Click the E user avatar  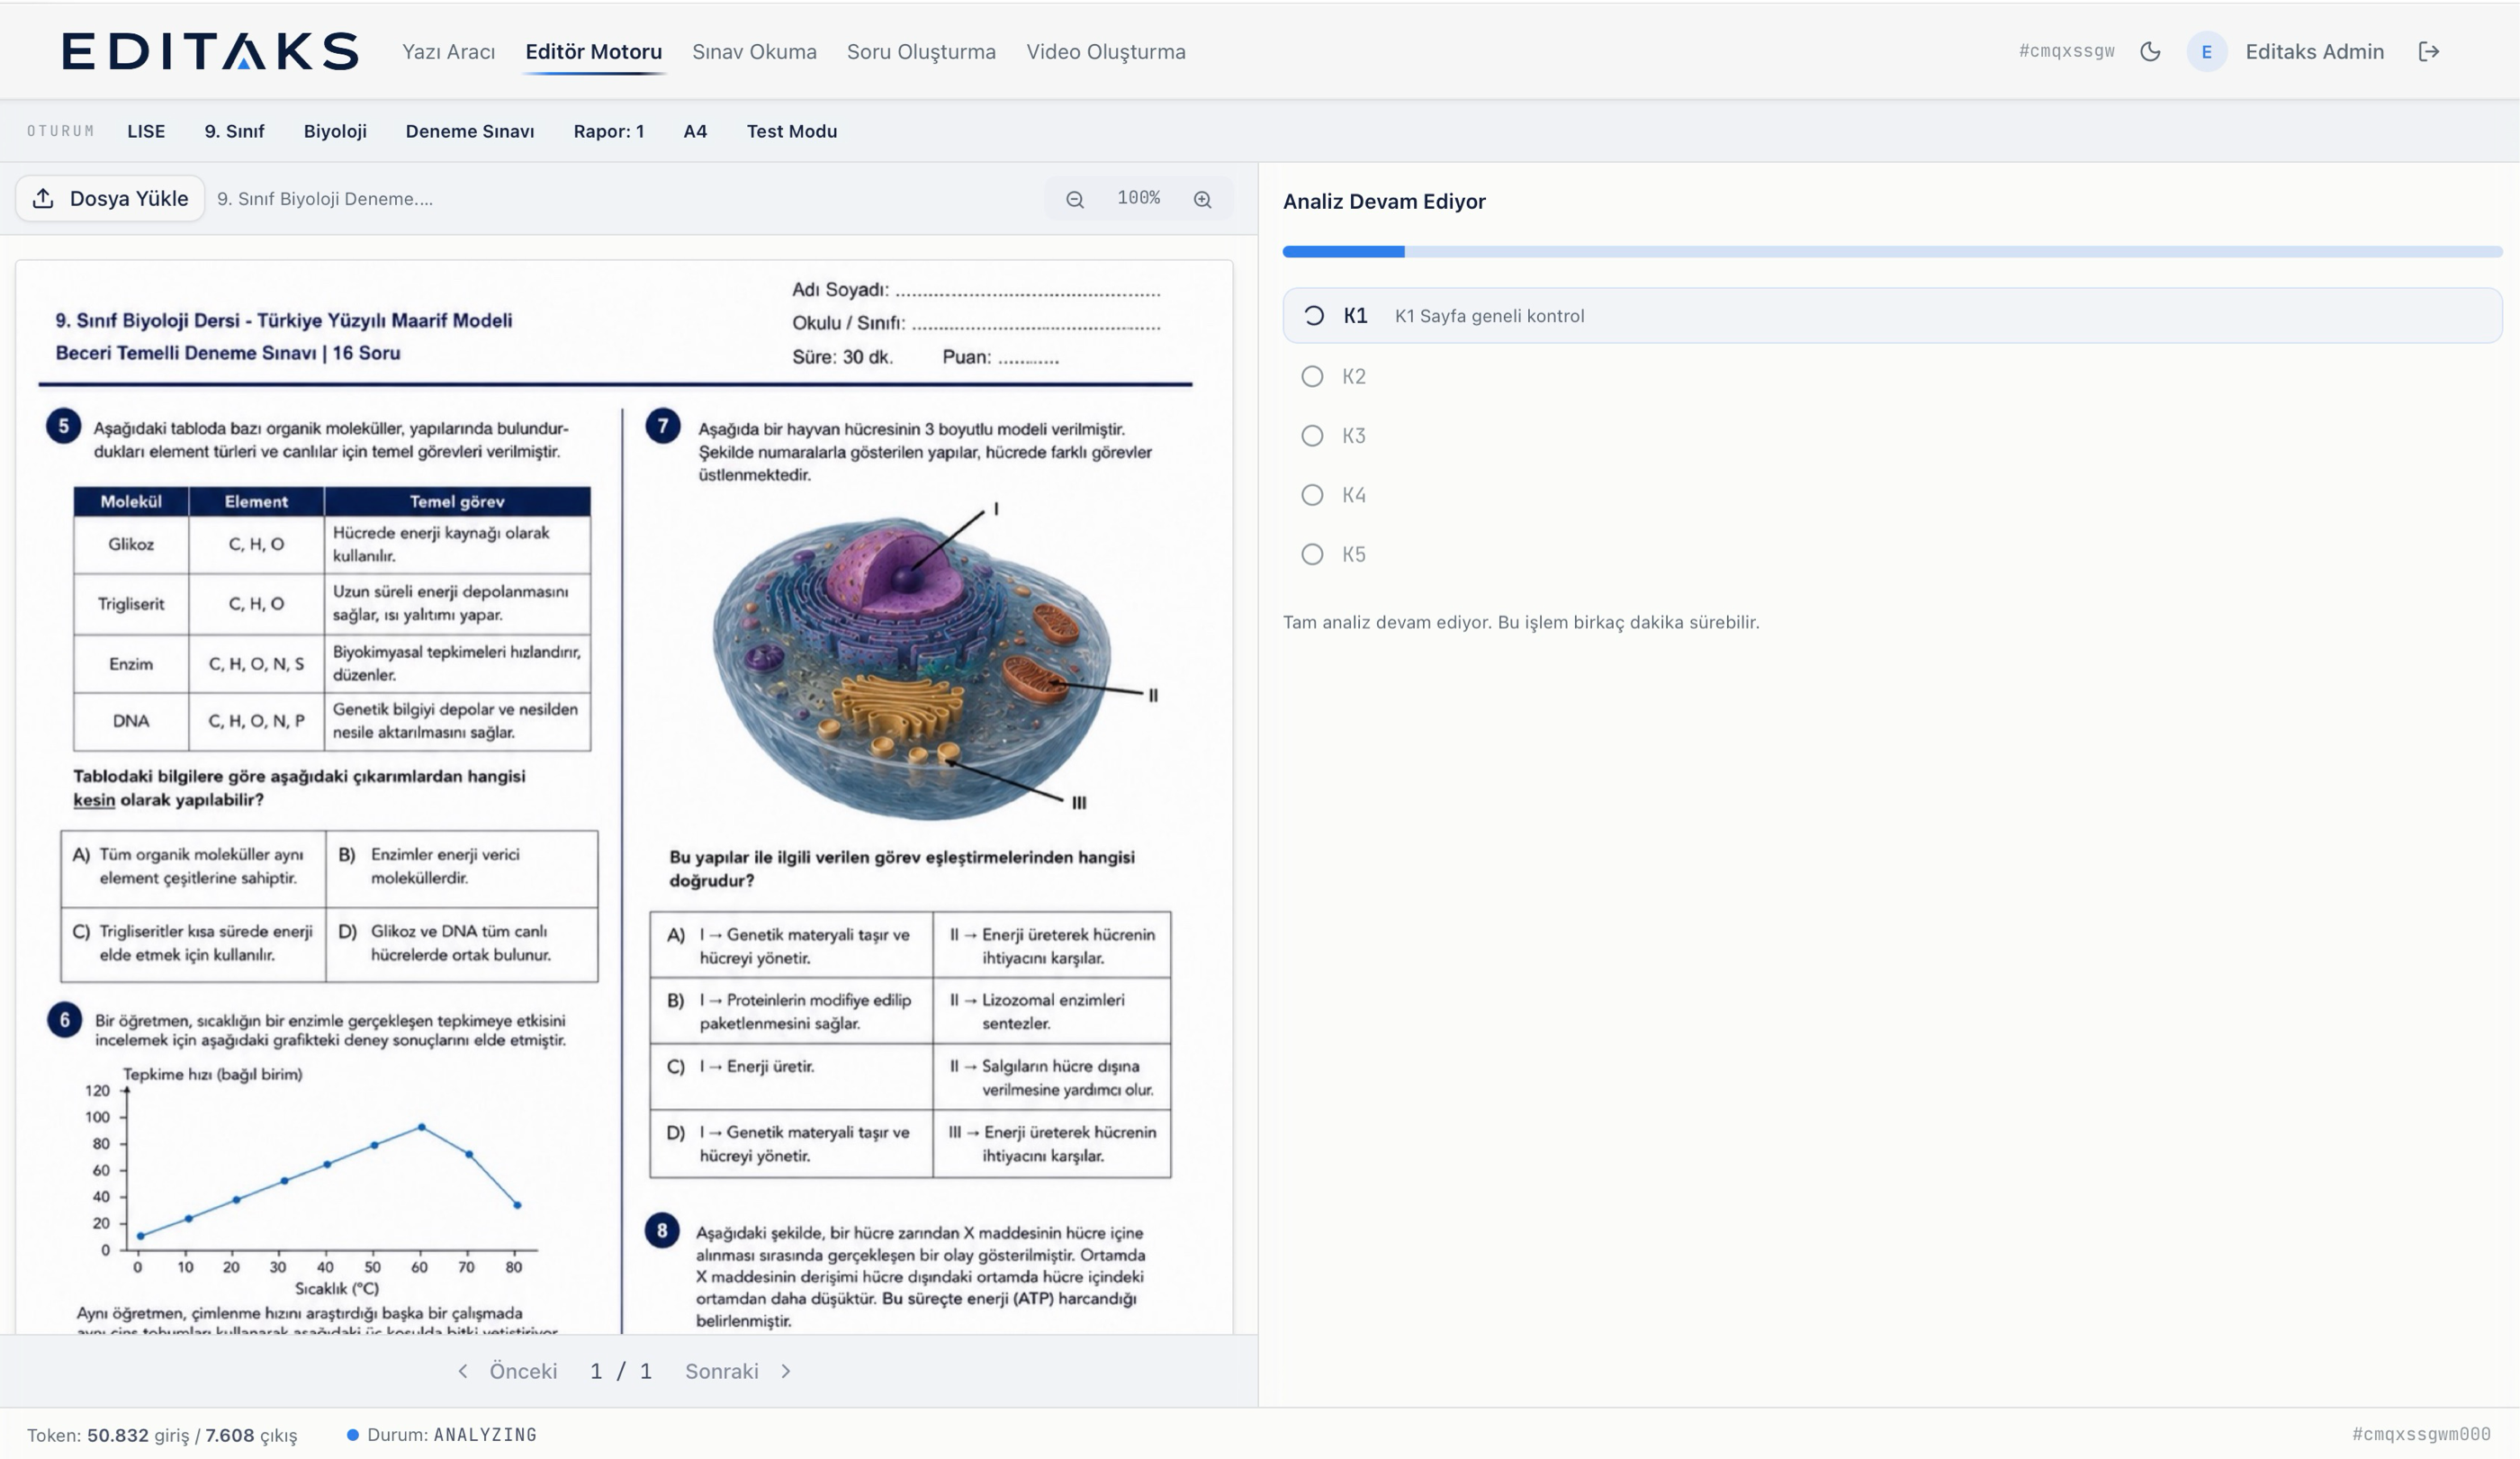click(x=2206, y=52)
